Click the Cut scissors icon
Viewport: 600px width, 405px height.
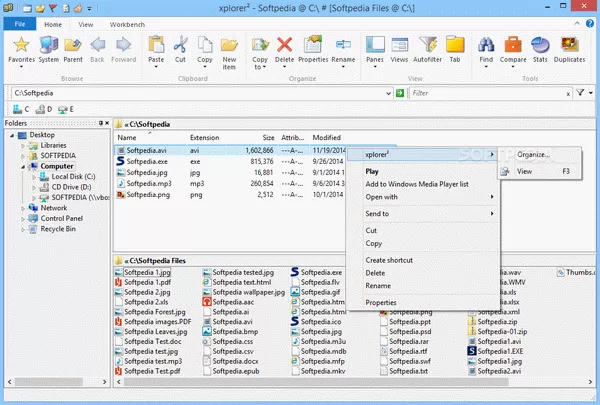coord(180,47)
